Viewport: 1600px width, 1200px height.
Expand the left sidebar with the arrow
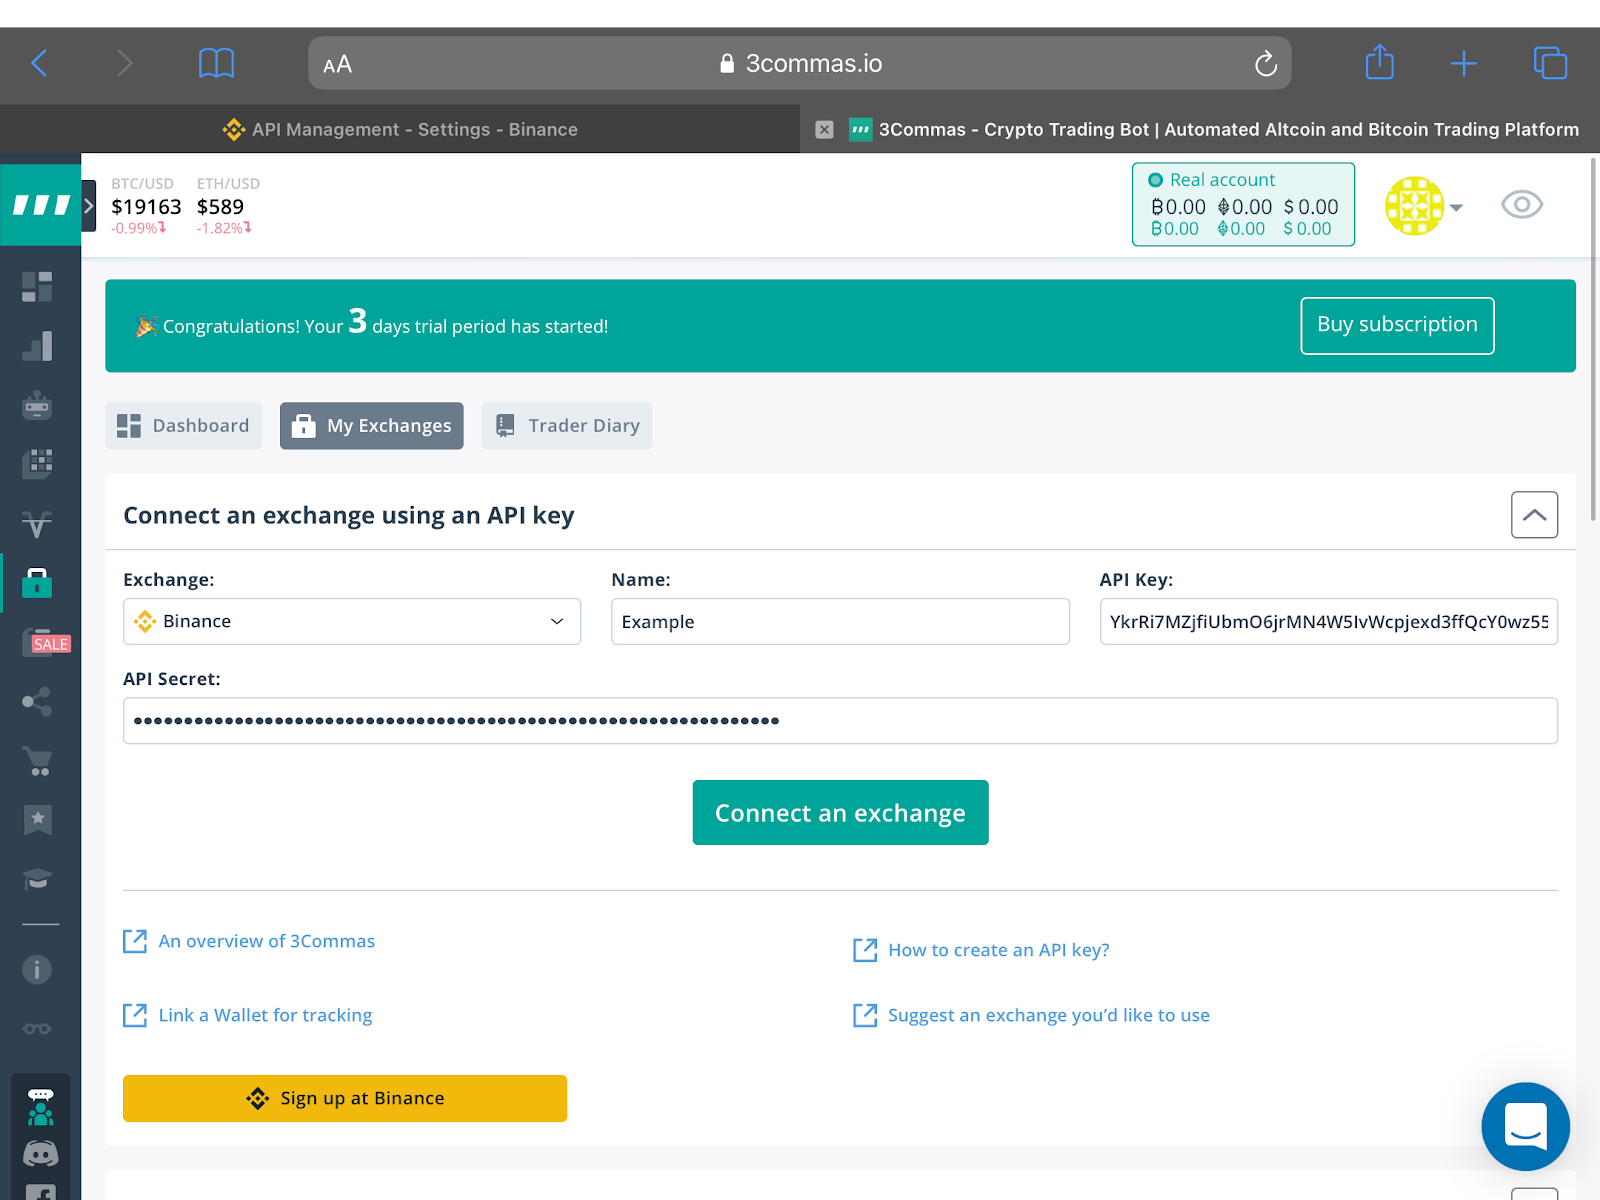(89, 206)
